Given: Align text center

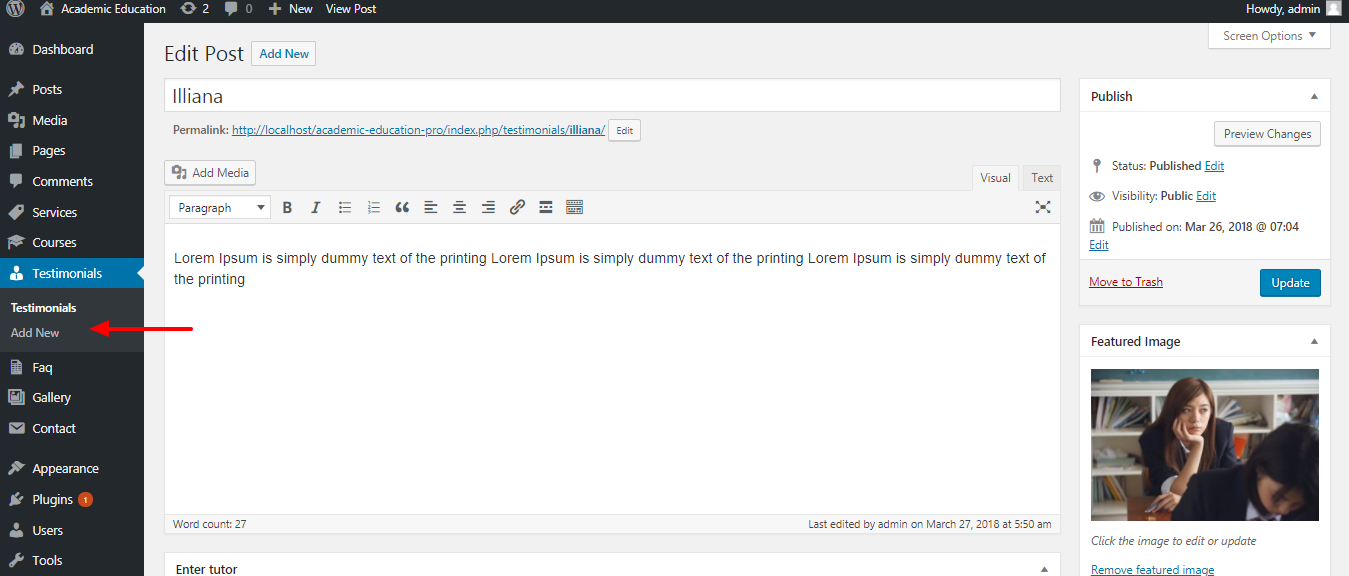Looking at the screenshot, I should click(460, 207).
